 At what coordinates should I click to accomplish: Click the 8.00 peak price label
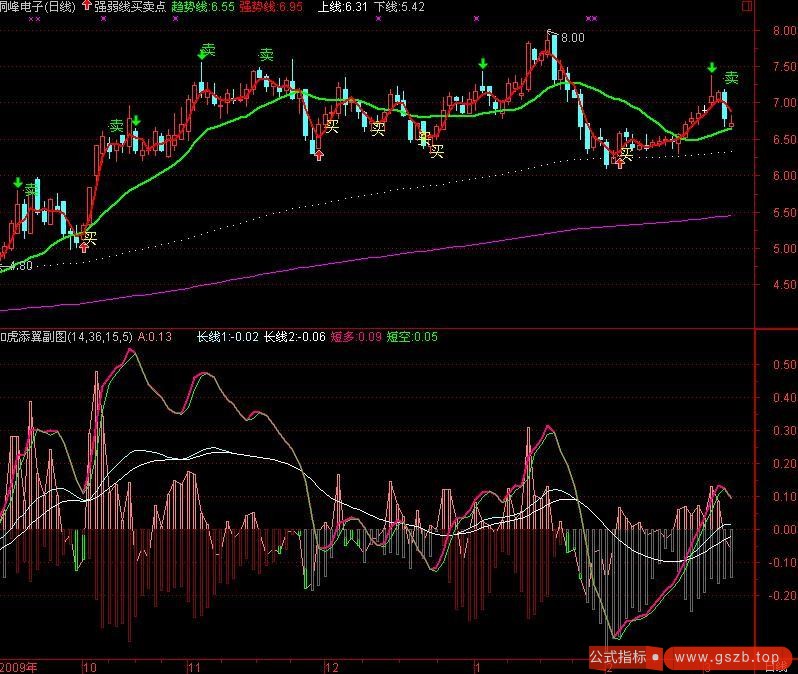pyautogui.click(x=571, y=38)
